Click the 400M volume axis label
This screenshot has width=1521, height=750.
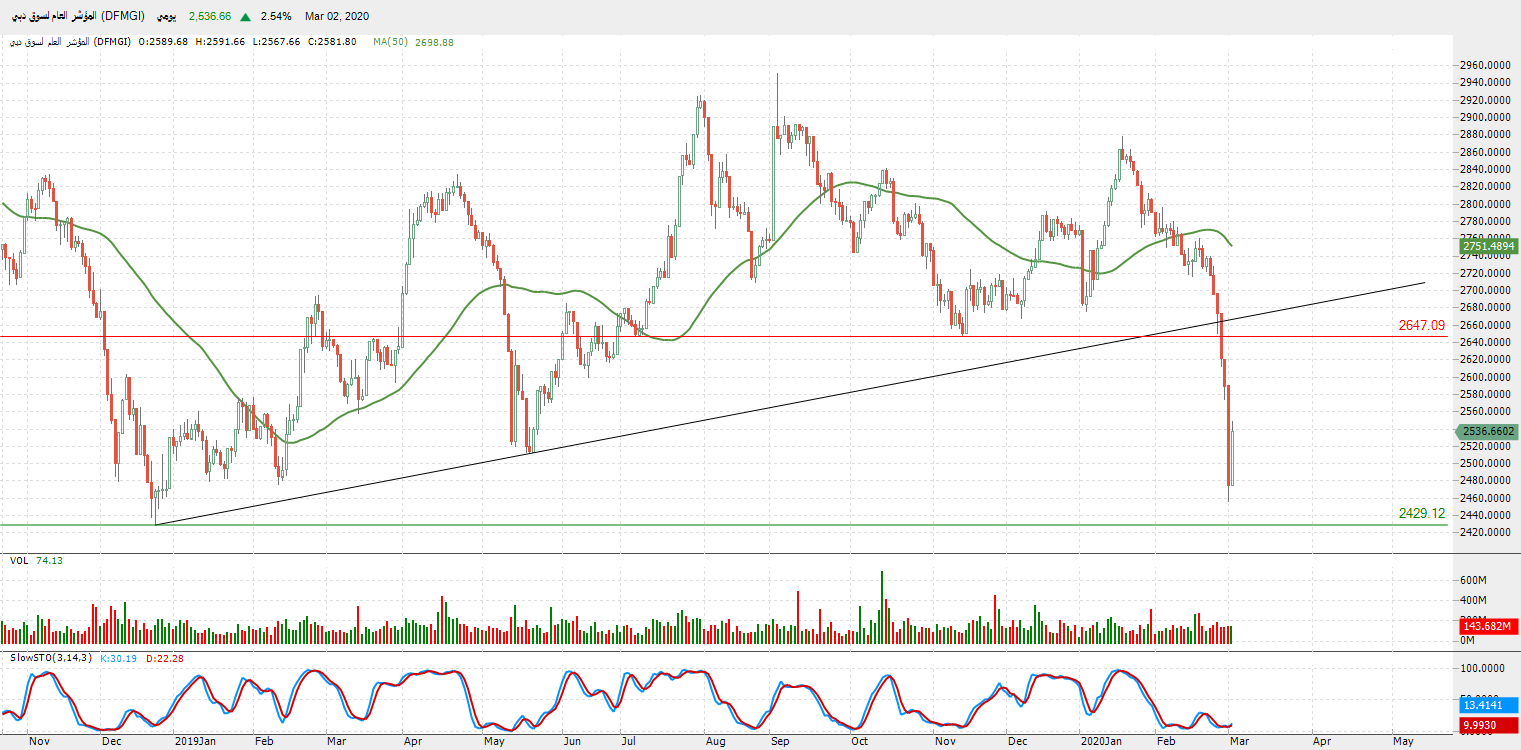point(1476,601)
